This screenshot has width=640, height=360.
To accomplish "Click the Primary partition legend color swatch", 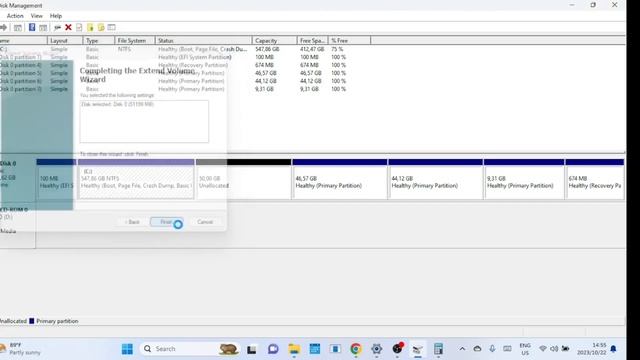I will pos(31,321).
